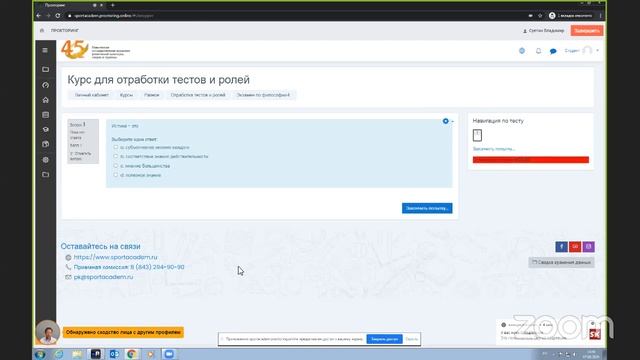Click Windows Start button on taskbar
640x360 pixels.
point(40,354)
